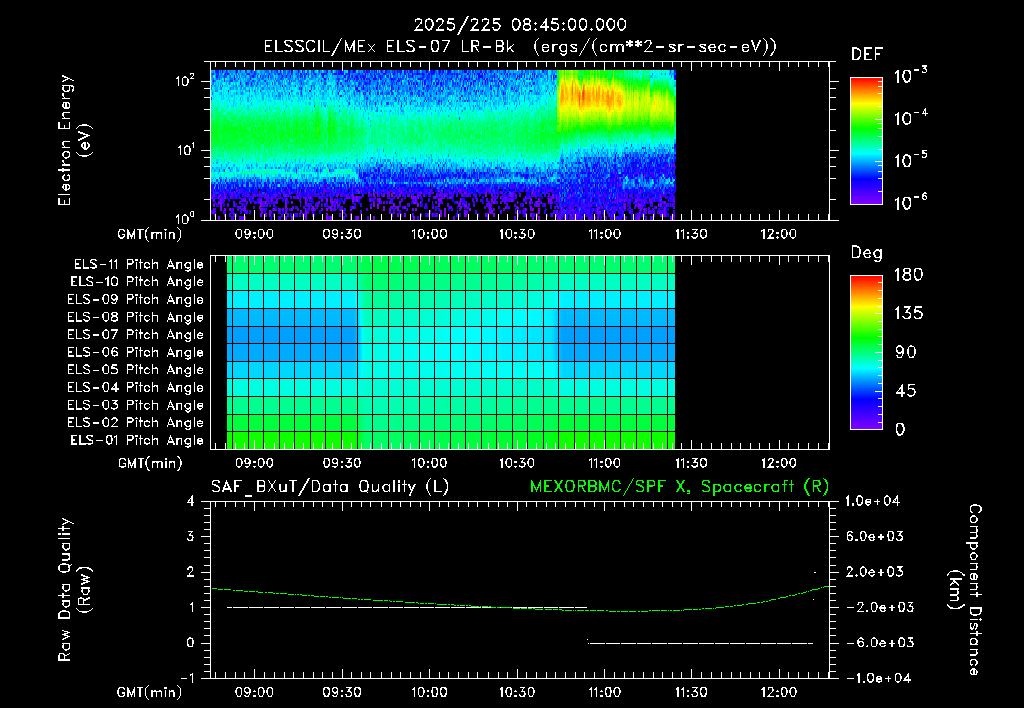
Task: Click the GMT(min) label under bottom plot
Action: pyautogui.click(x=150, y=692)
